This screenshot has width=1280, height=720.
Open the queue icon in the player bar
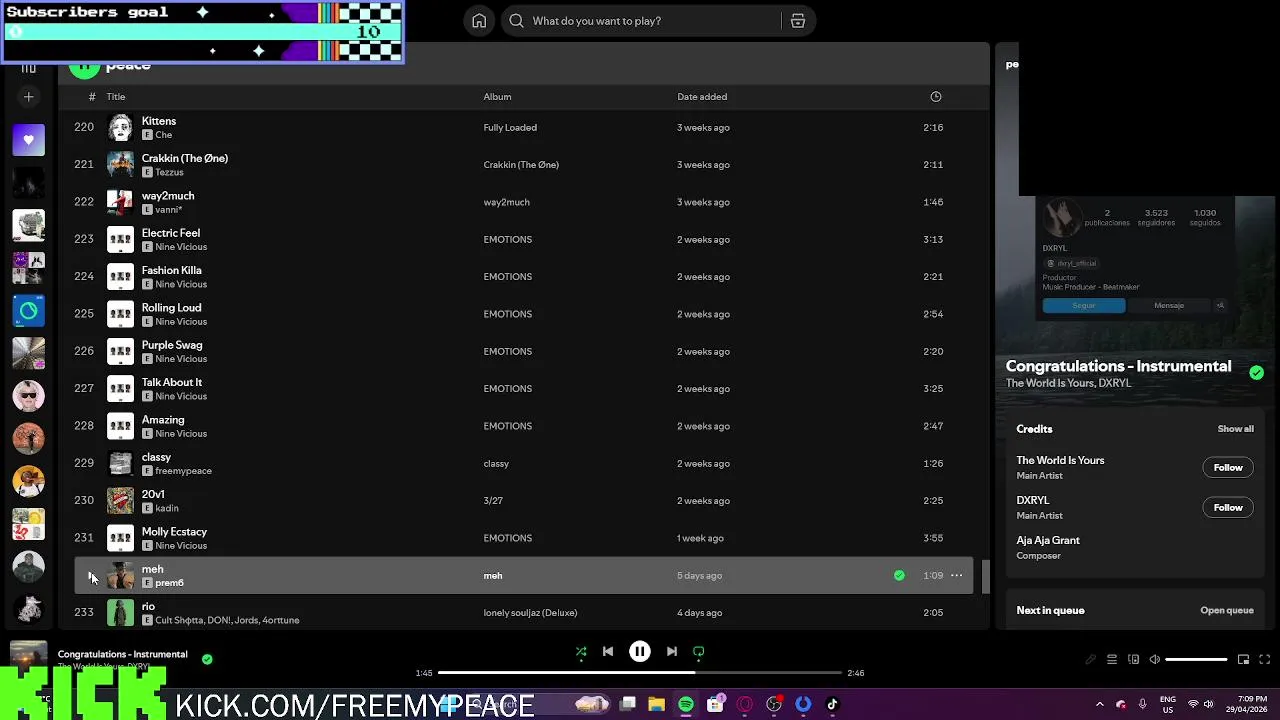[x=1112, y=660]
